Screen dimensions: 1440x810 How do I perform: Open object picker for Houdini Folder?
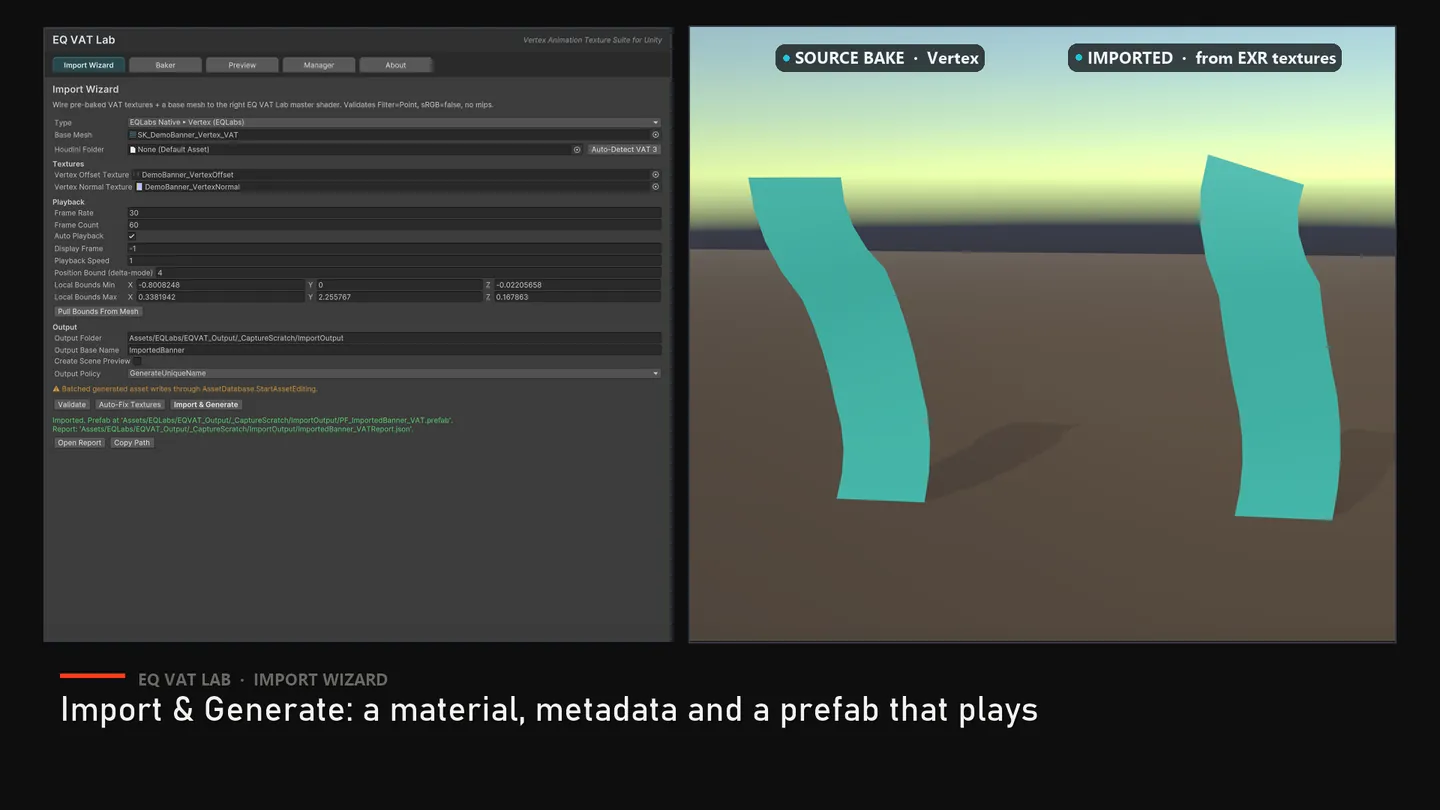click(x=577, y=150)
